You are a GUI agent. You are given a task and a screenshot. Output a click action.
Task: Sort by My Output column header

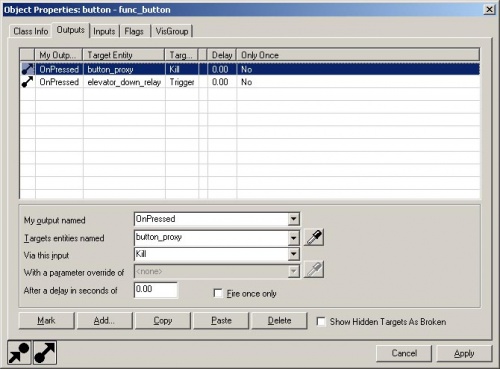59,55
